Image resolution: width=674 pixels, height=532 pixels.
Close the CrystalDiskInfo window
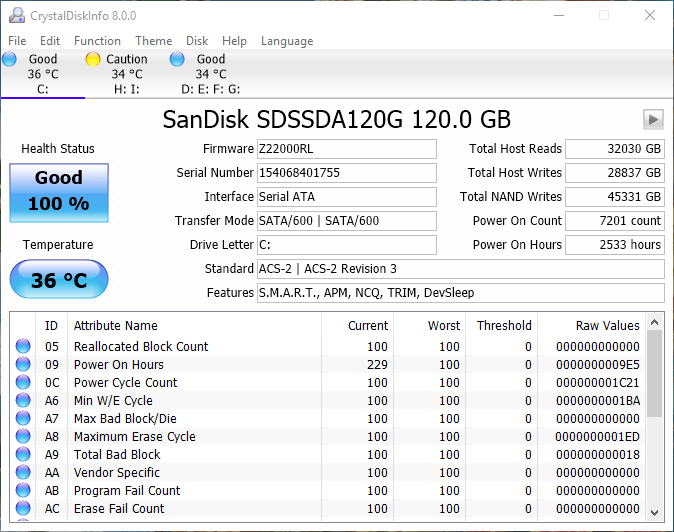pos(649,15)
